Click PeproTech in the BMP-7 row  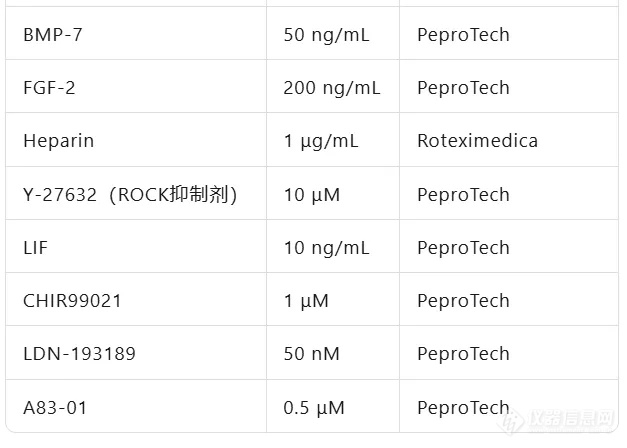[x=463, y=35]
